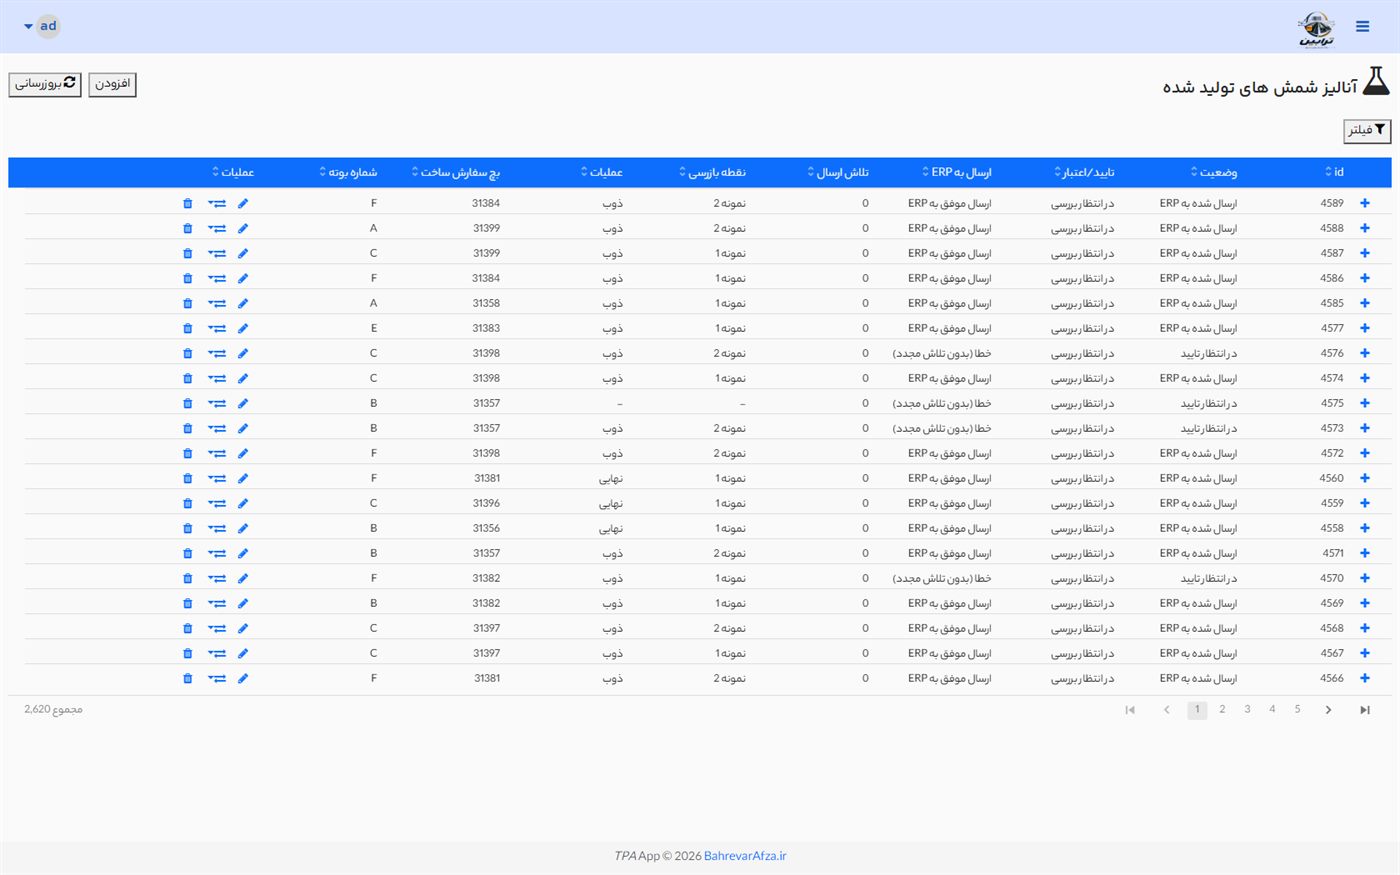The image size is (1400, 875).
Task: Go to page 5
Action: coord(1297,709)
